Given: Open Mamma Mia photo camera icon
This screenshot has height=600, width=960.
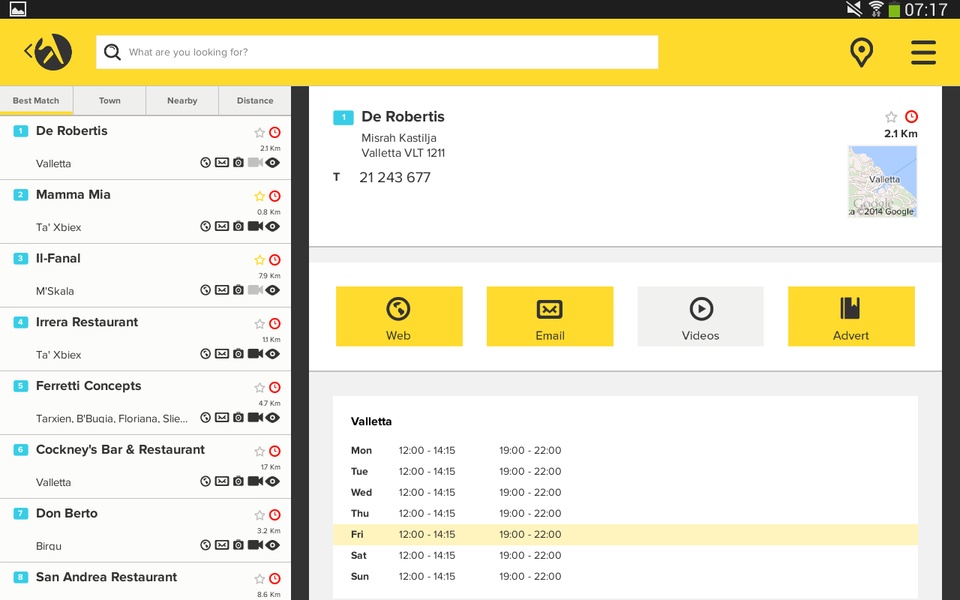Looking at the screenshot, I should coord(238,226).
